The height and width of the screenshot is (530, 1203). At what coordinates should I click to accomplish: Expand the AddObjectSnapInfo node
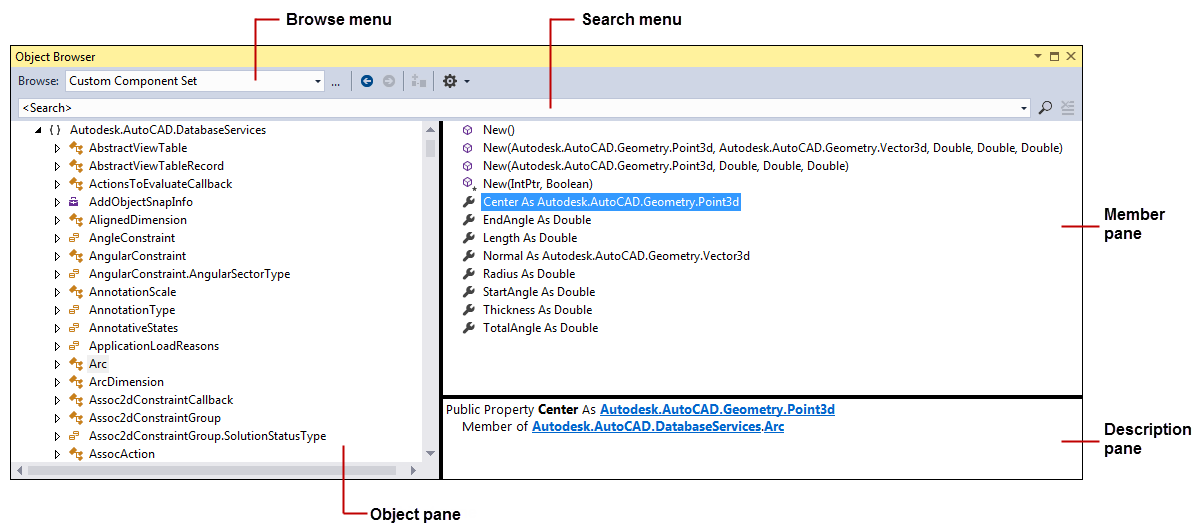(57, 202)
